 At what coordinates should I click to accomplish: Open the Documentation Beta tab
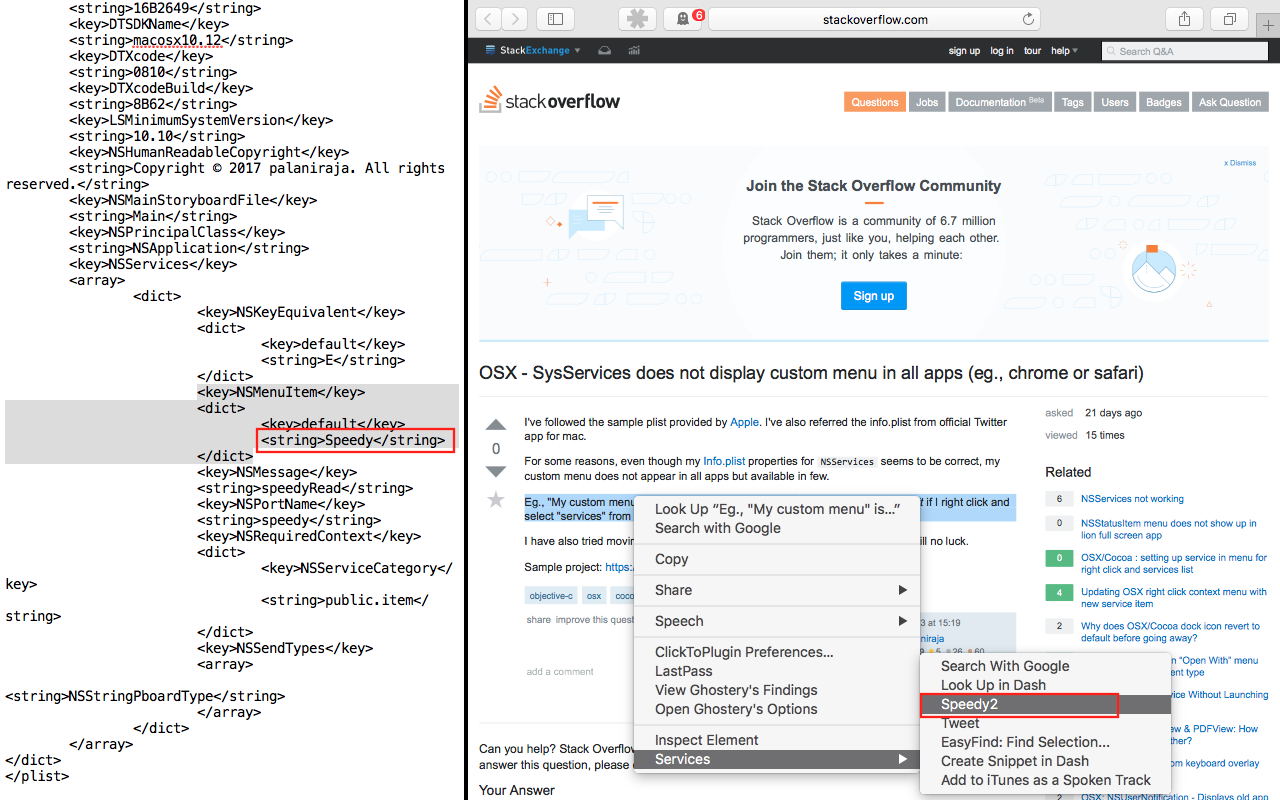(999, 102)
